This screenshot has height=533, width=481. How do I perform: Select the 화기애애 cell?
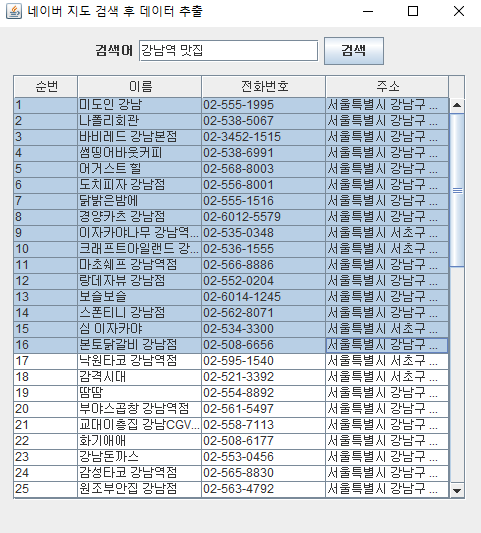140,441
